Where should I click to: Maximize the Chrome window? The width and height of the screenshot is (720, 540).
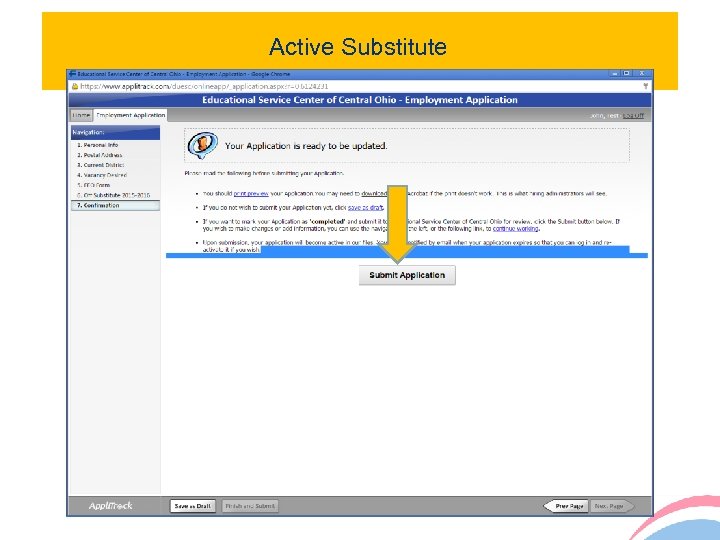coord(626,73)
